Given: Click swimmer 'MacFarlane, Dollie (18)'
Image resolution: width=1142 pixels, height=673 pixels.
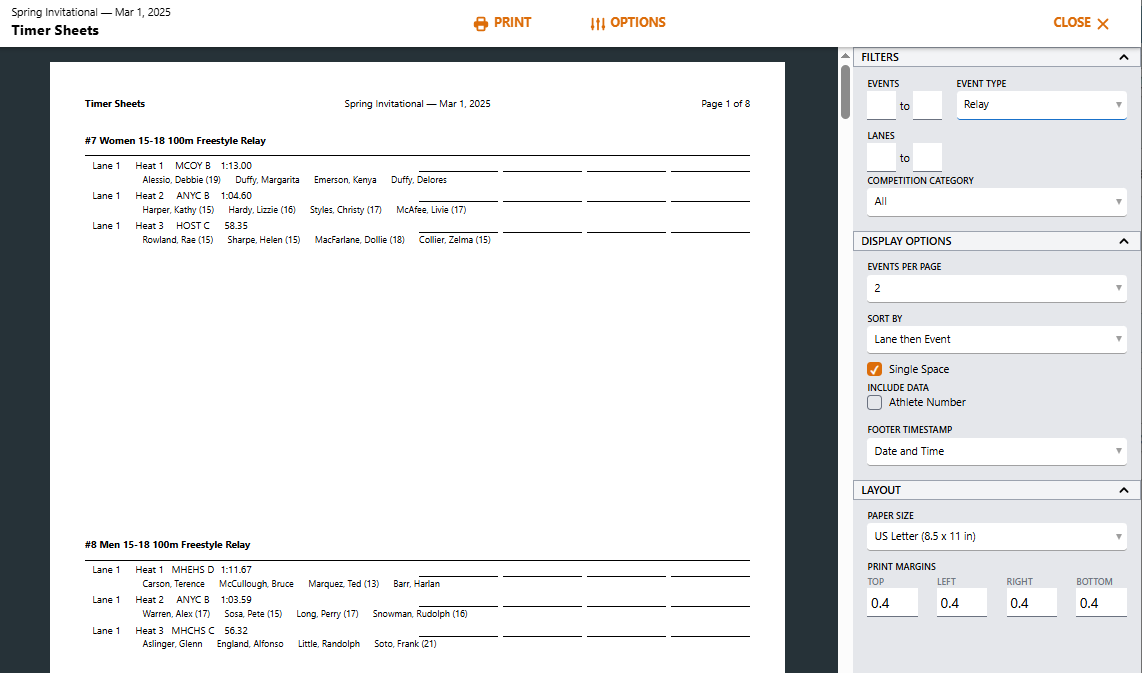Looking at the screenshot, I should [x=359, y=240].
